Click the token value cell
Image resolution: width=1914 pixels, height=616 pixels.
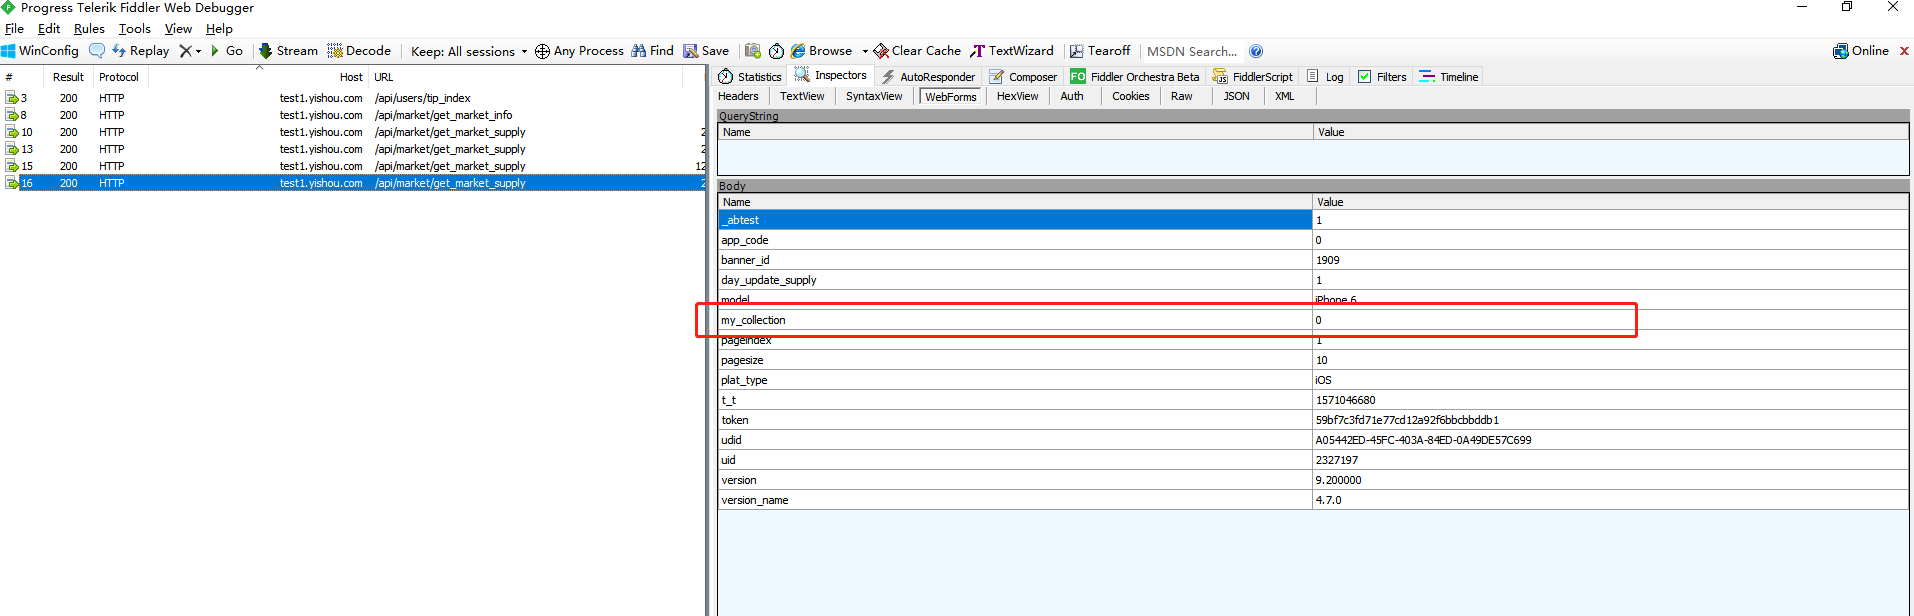1610,420
